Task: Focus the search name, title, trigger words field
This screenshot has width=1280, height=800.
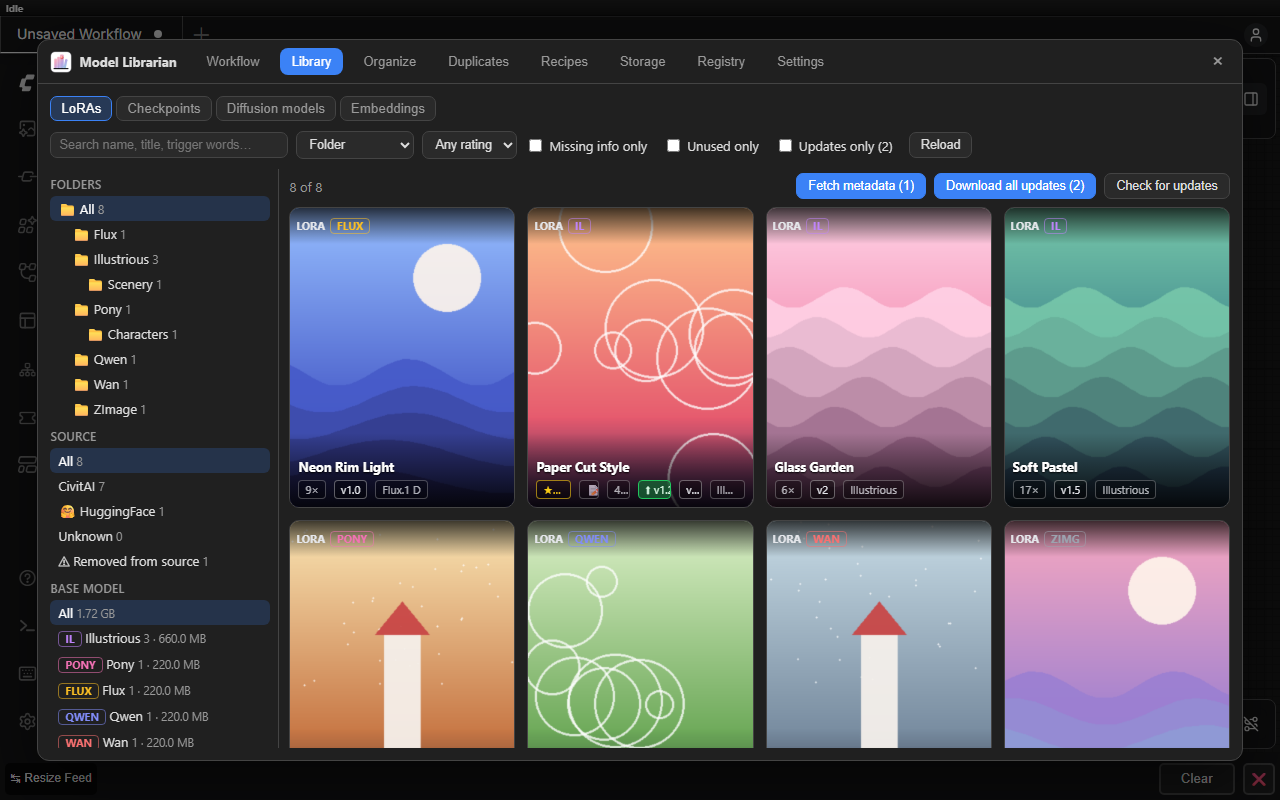Action: point(169,145)
